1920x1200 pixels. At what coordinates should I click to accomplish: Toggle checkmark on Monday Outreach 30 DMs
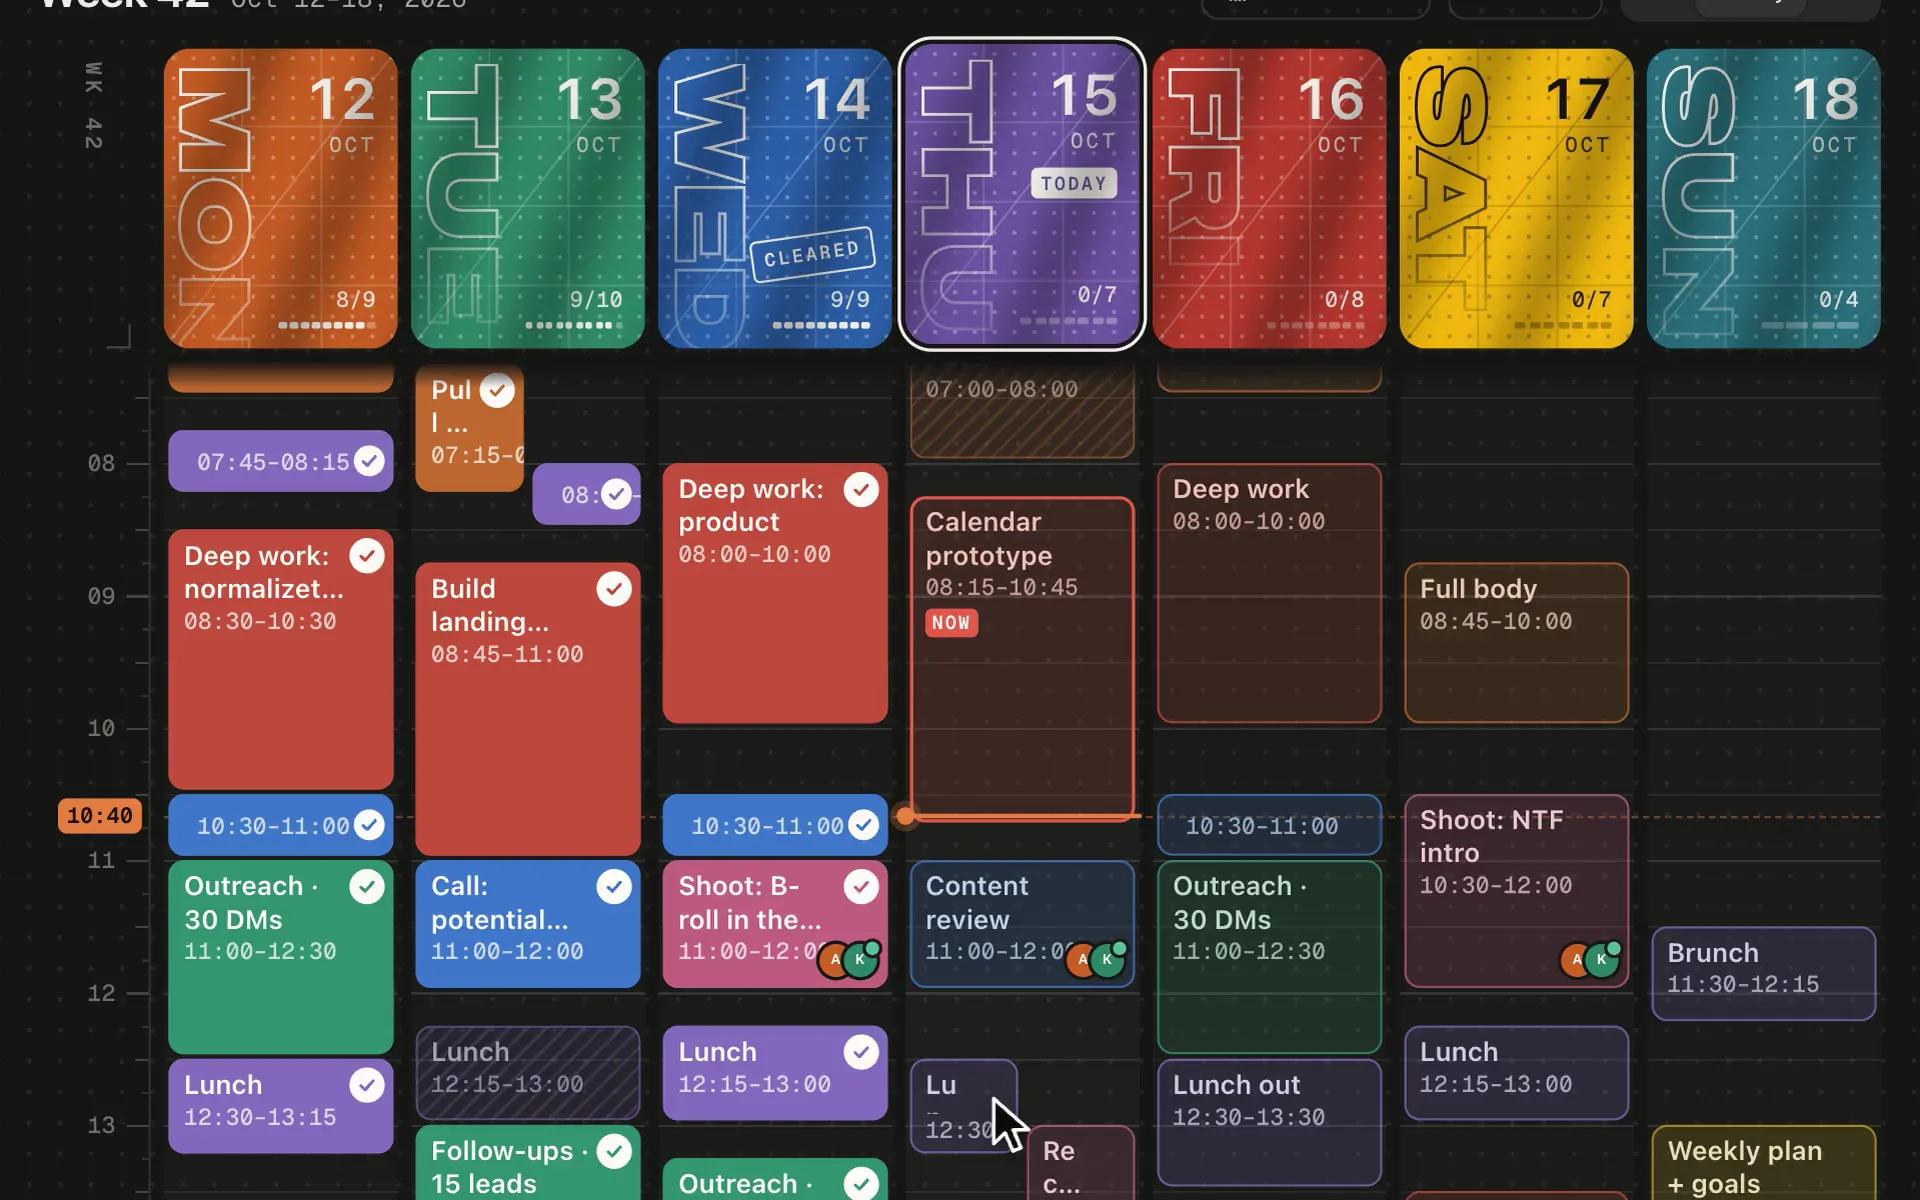[x=367, y=886]
